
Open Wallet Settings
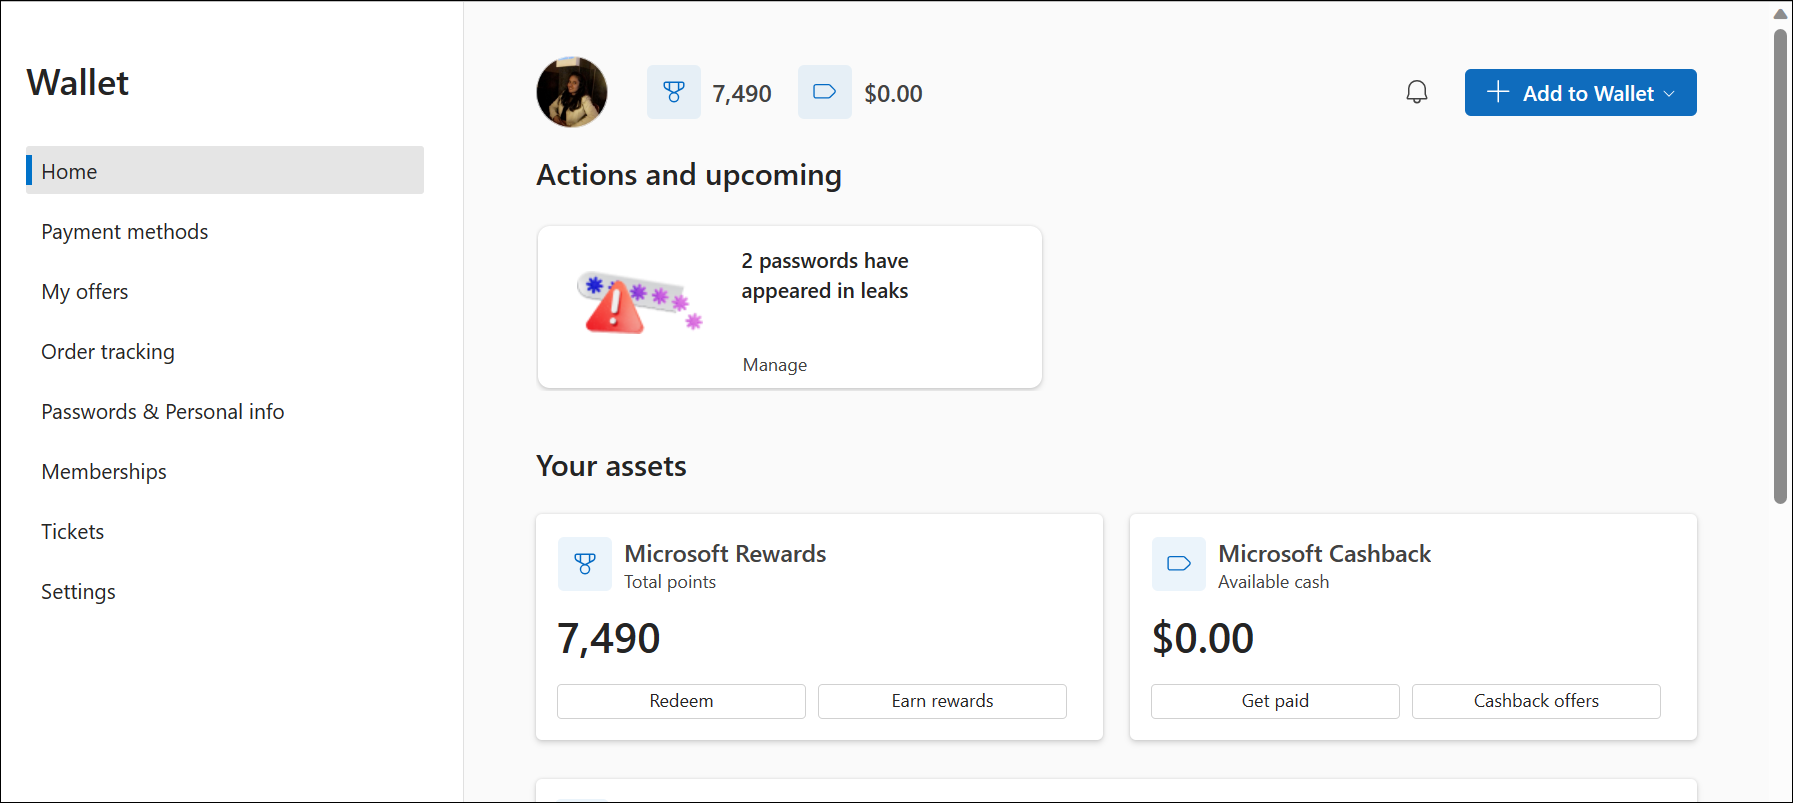coord(78,592)
